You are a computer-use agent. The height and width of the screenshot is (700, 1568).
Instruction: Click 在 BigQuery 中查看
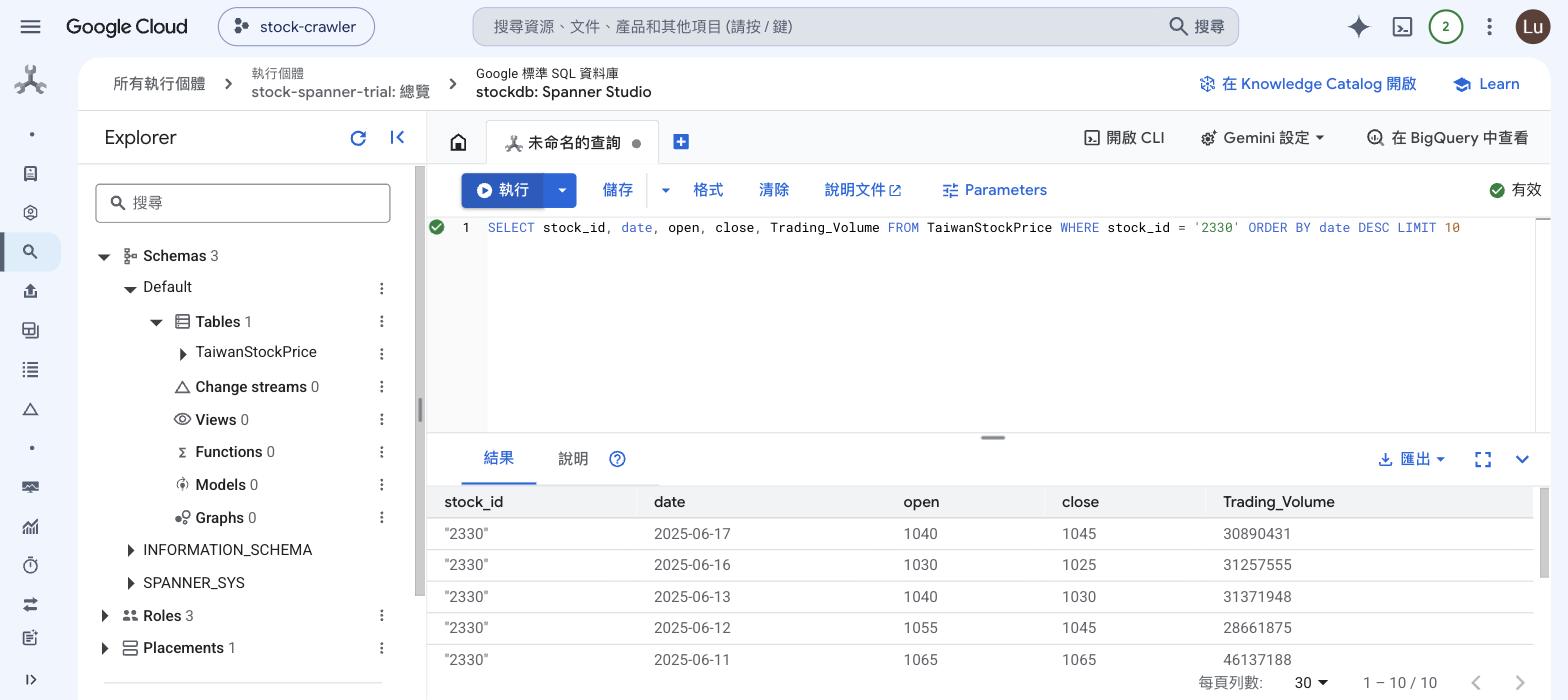[x=1447, y=138]
